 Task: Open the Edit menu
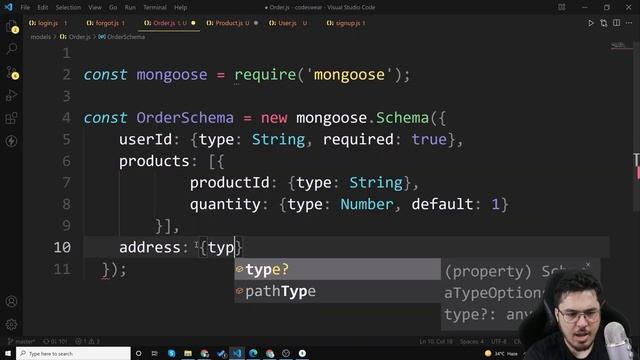42,7
